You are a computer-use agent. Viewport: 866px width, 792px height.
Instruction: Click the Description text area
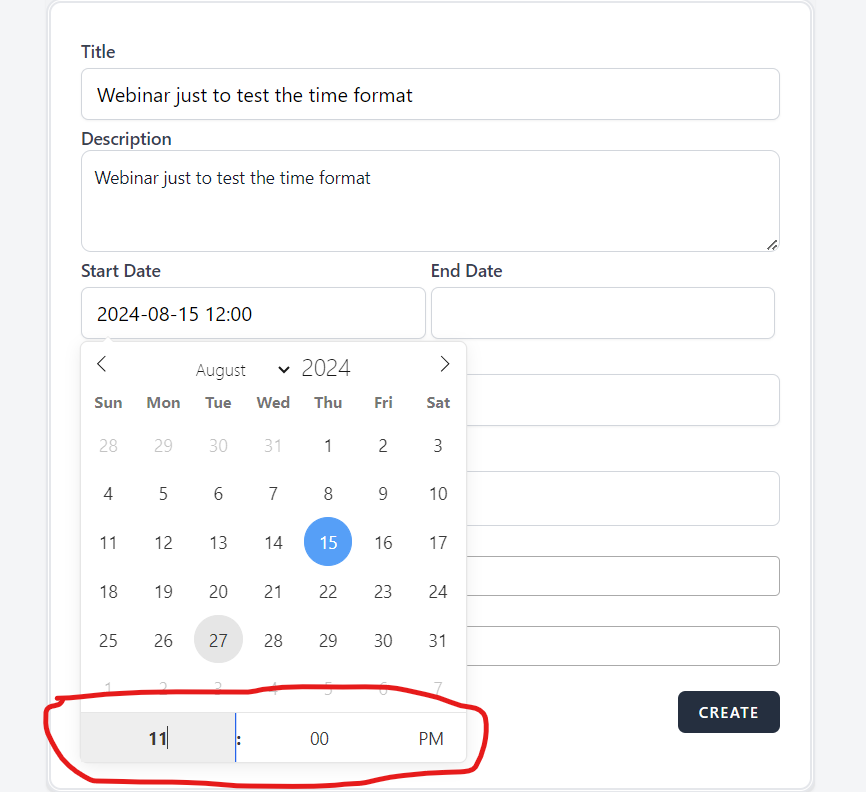430,200
